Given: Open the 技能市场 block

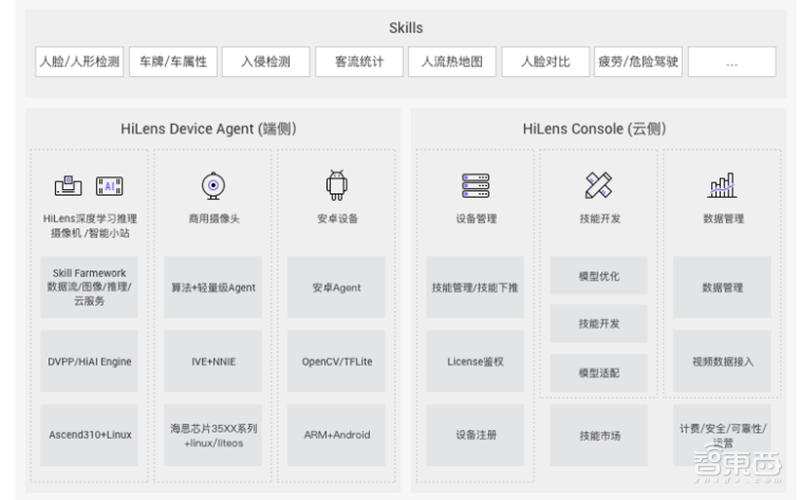Looking at the screenshot, I should point(598,435).
